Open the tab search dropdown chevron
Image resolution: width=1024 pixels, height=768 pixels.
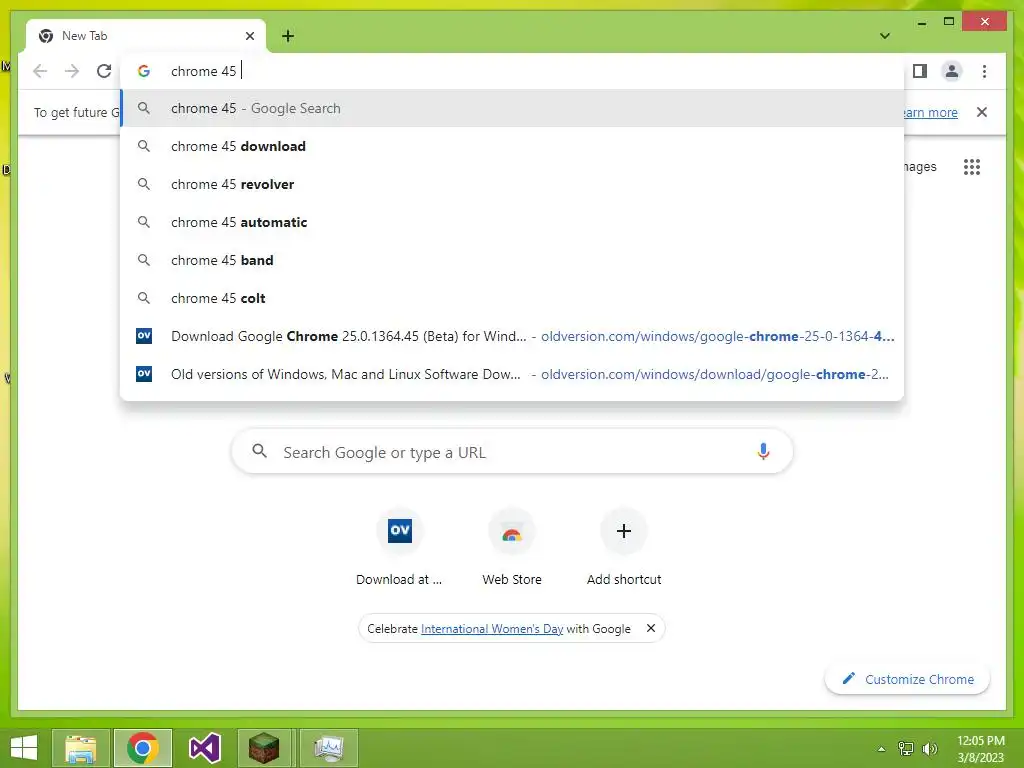[x=884, y=36]
